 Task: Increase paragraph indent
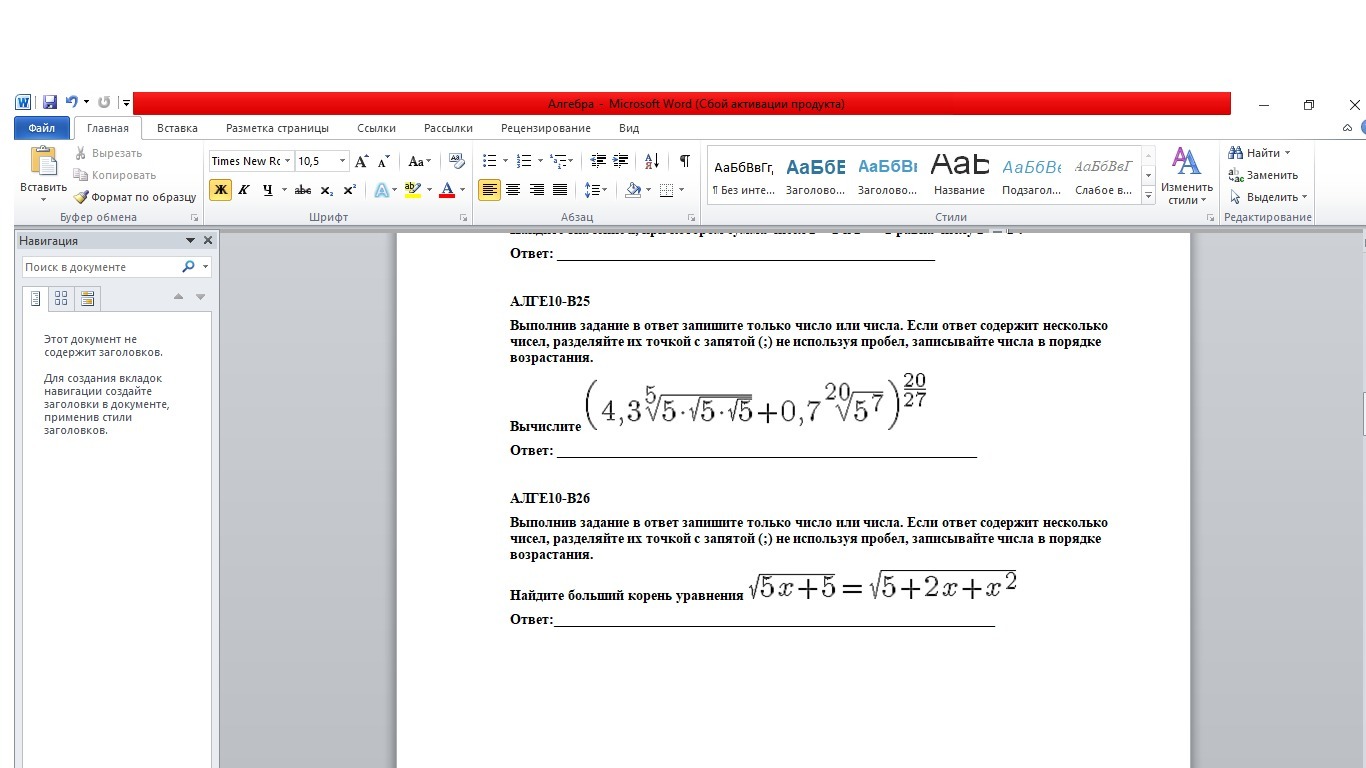pos(621,161)
